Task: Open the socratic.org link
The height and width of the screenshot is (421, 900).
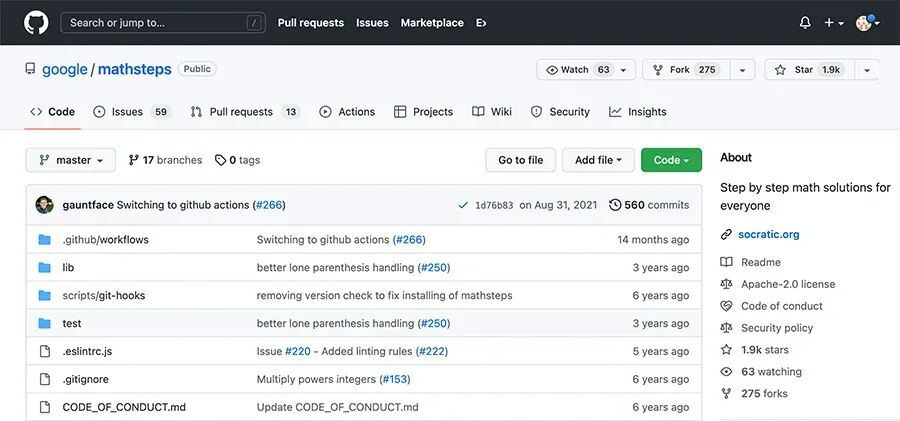Action: pyautogui.click(x=769, y=235)
